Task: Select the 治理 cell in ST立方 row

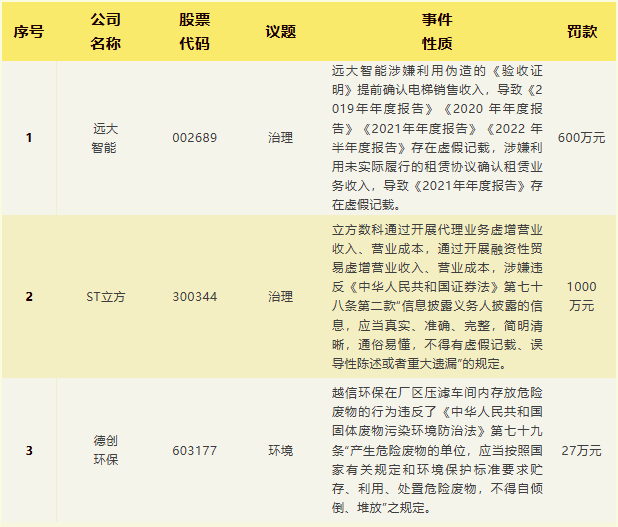Action: (x=280, y=297)
